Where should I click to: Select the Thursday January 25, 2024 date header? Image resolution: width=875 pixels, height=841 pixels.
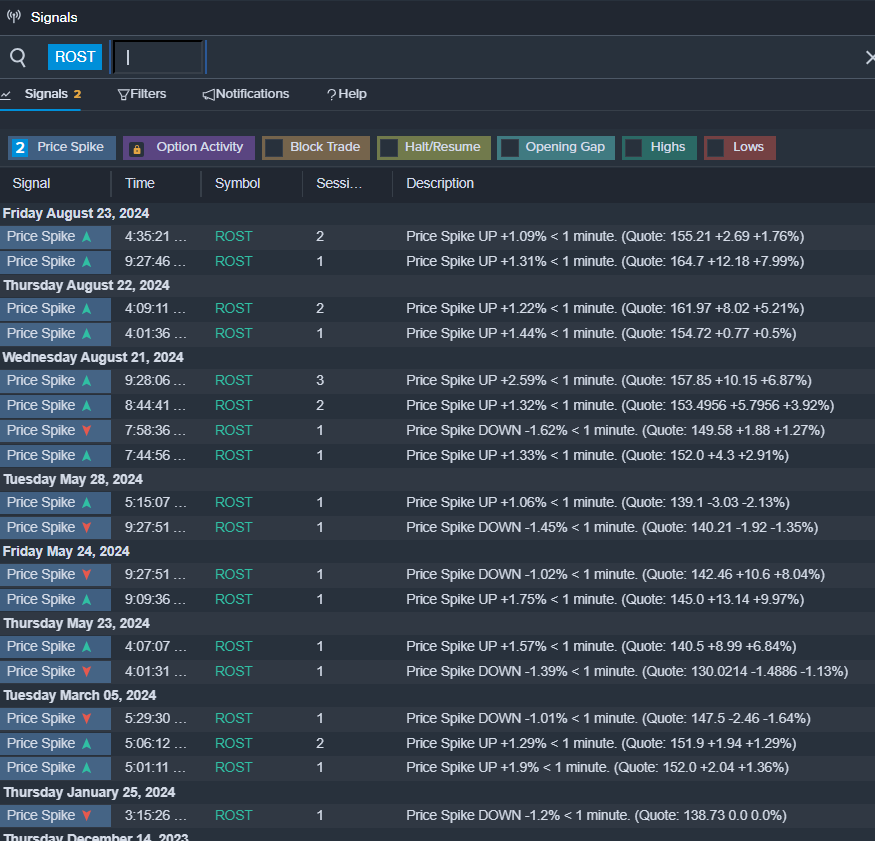[x=89, y=792]
